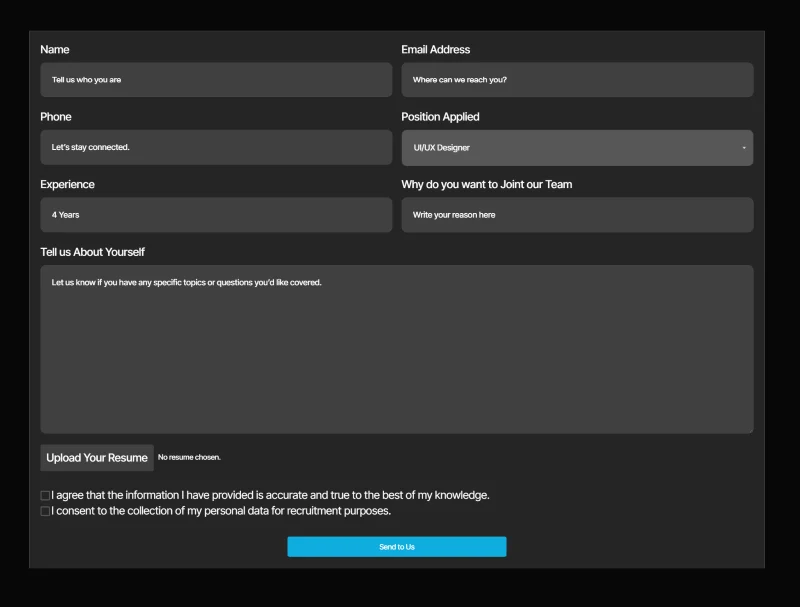This screenshot has width=800, height=607.
Task: Check the personal data consent checkbox
Action: pyautogui.click(x=45, y=511)
